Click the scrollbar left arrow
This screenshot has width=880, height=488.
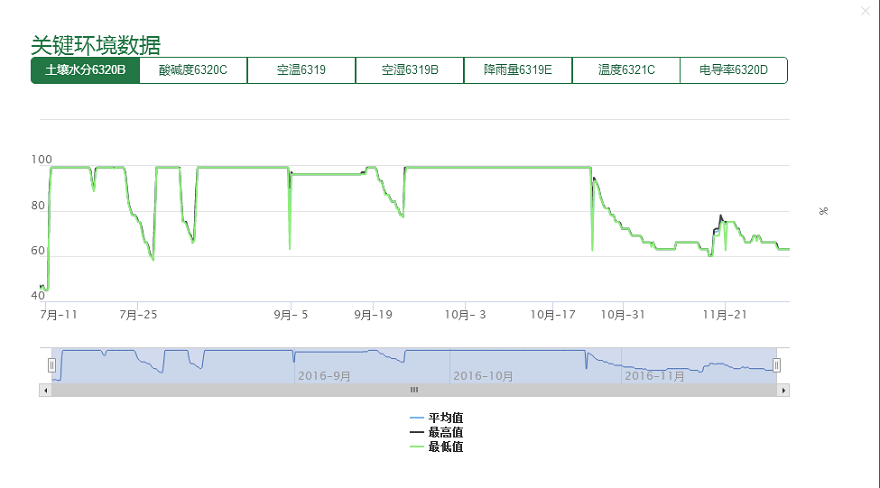[45, 390]
